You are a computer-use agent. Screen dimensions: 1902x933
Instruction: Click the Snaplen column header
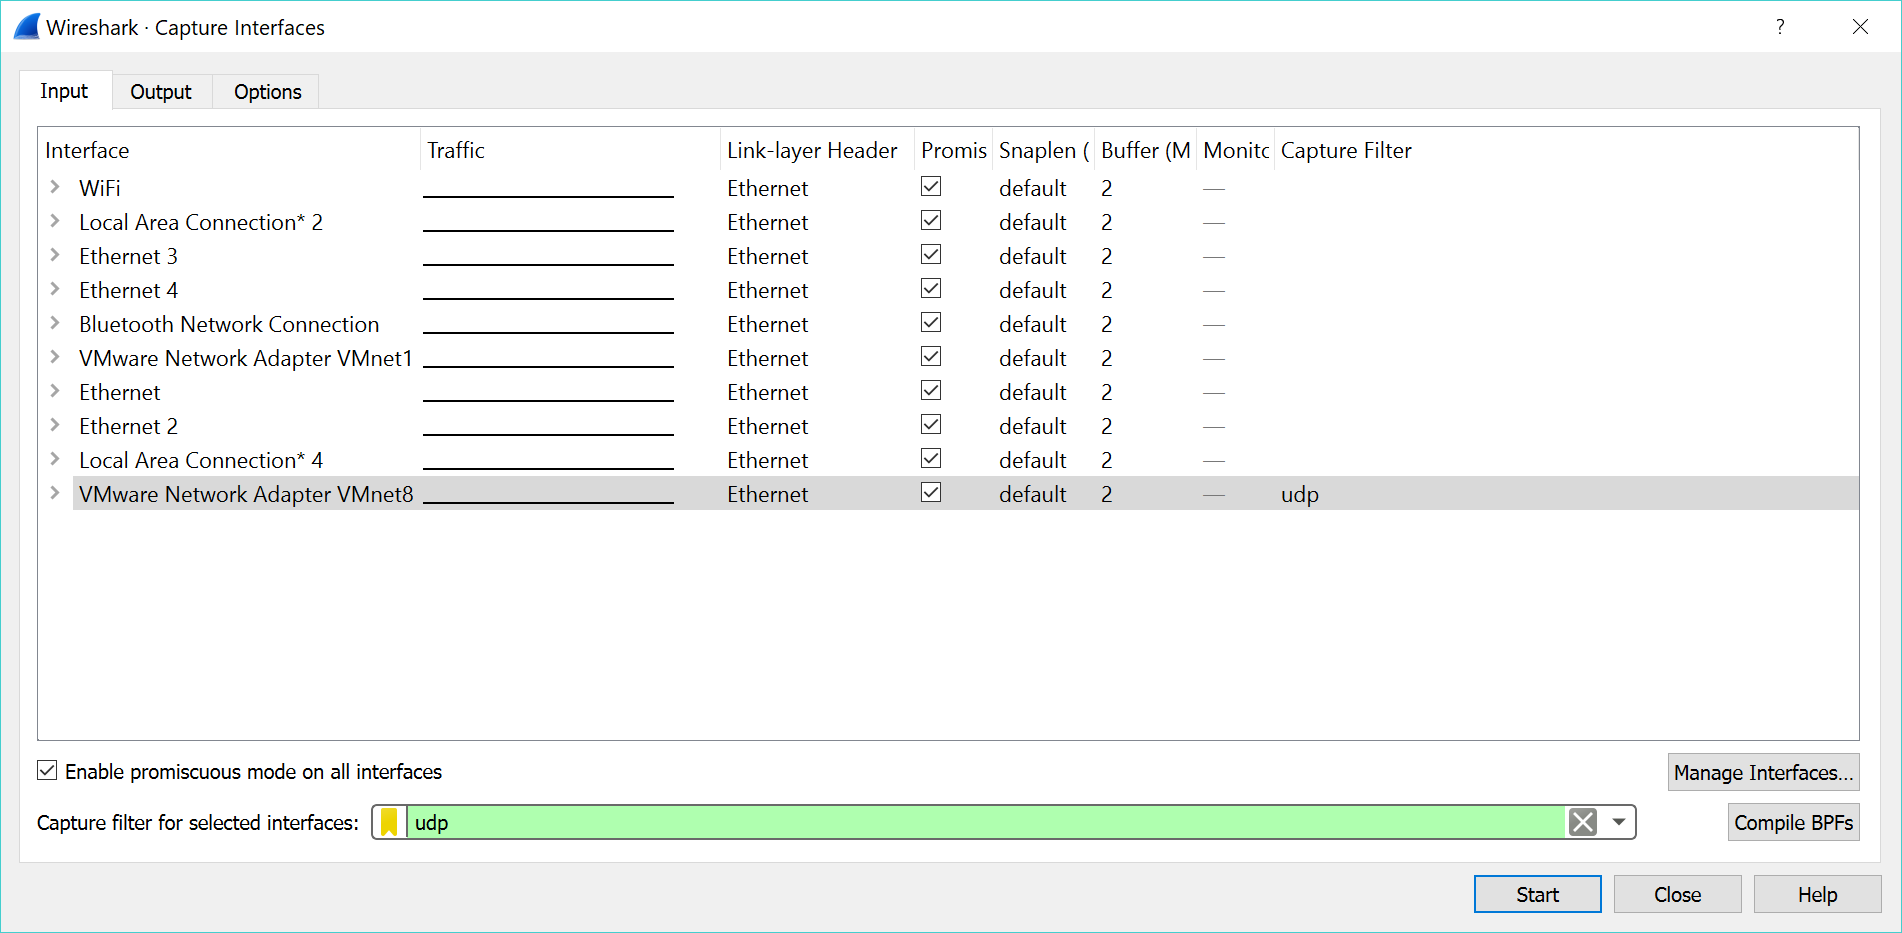click(x=1044, y=150)
